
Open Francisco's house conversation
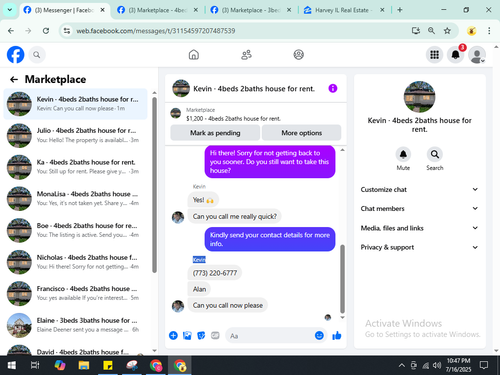click(x=75, y=293)
